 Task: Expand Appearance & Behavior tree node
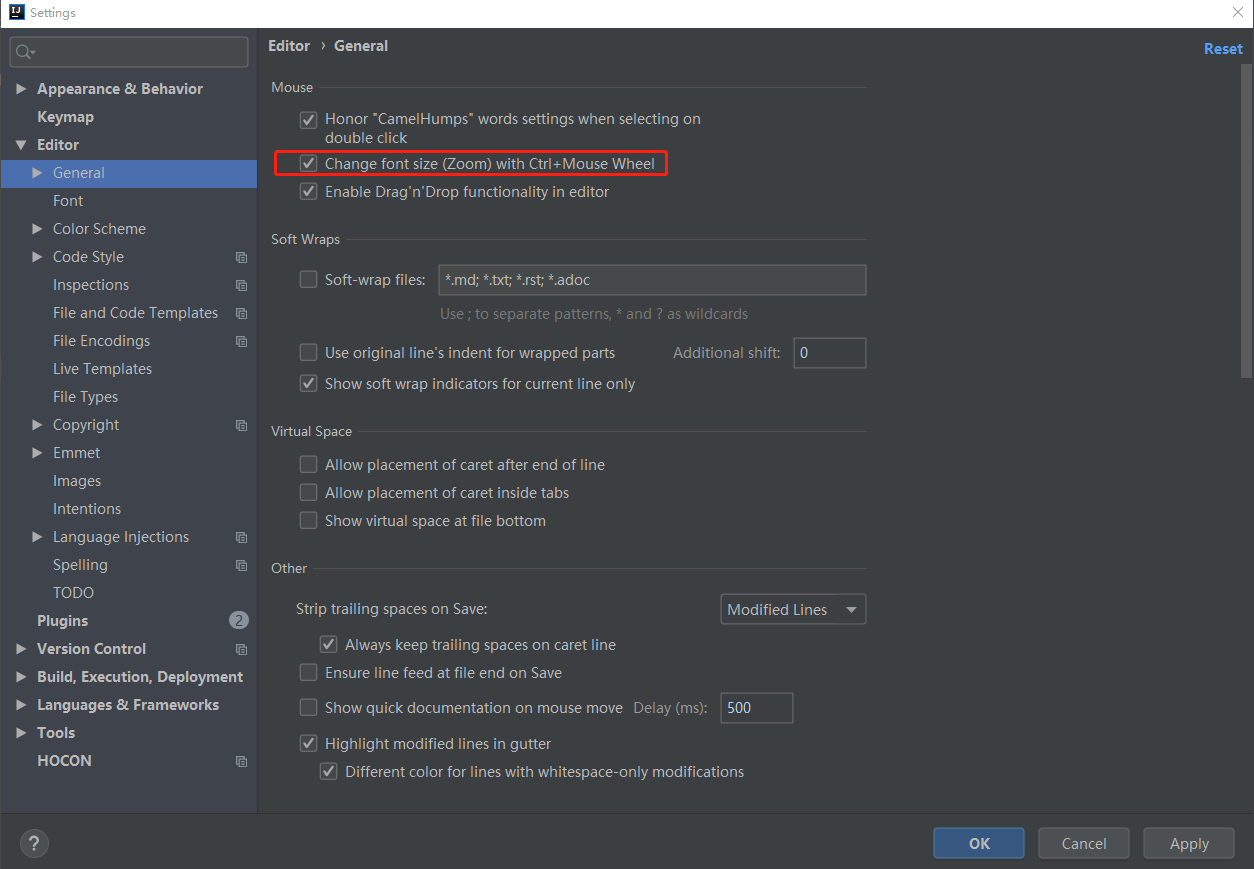coord(21,89)
